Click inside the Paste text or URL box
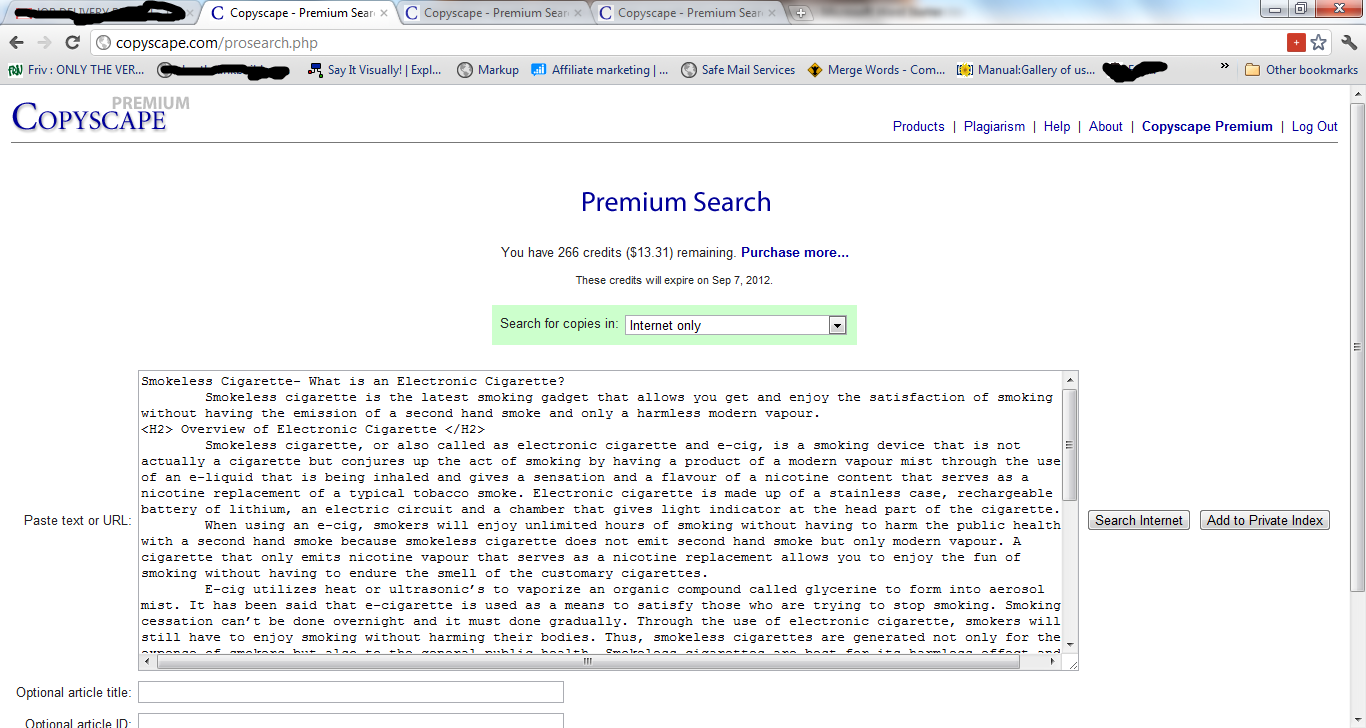 pos(600,512)
